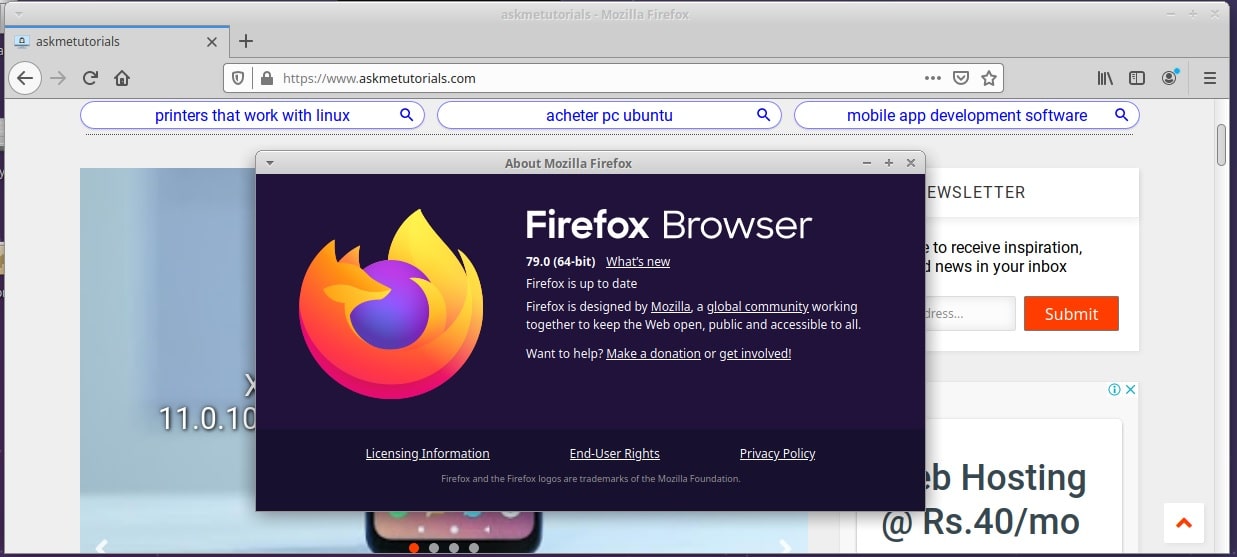The height and width of the screenshot is (557, 1237).
Task: Click the get involved! link
Action: (755, 353)
